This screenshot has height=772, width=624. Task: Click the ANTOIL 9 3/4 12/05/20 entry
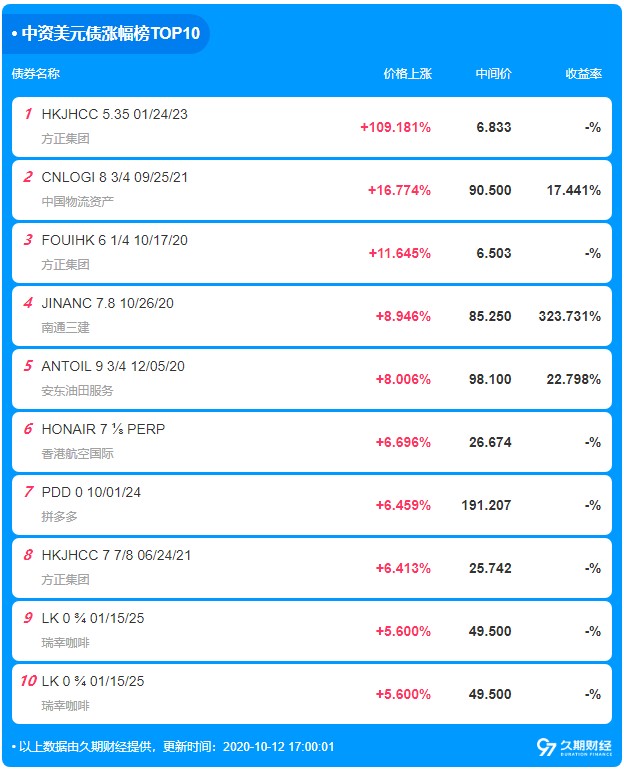pos(312,379)
